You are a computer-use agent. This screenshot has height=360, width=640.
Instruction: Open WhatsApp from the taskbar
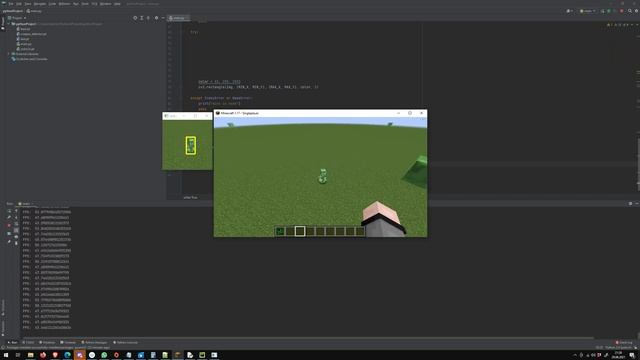point(104,355)
